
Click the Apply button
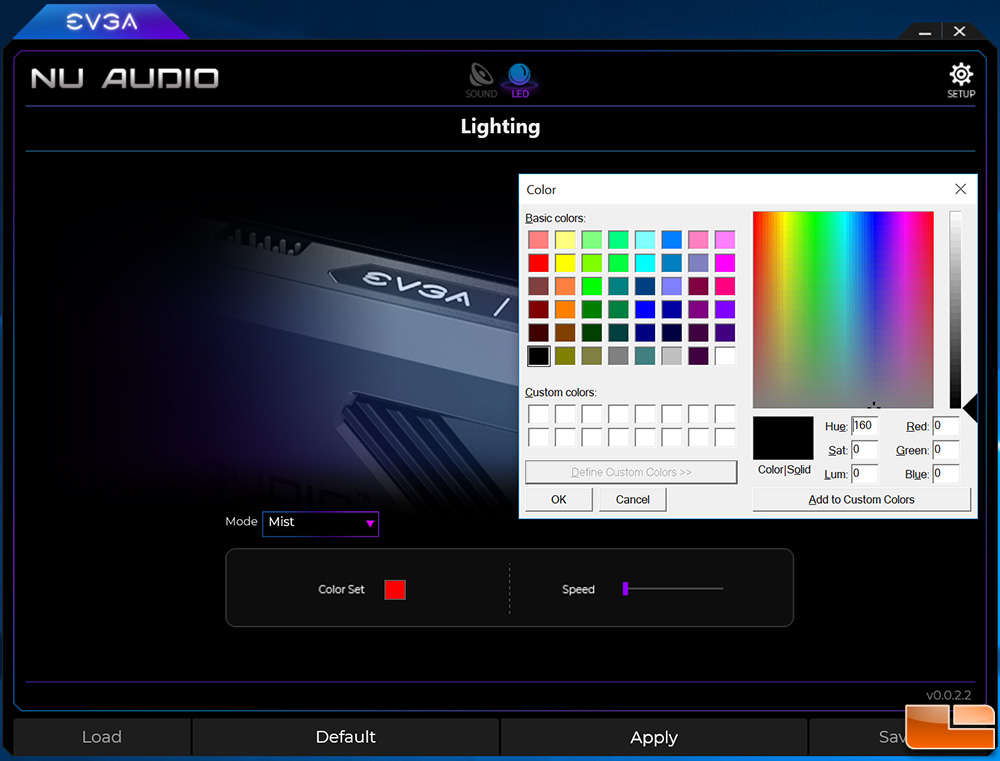(x=654, y=737)
